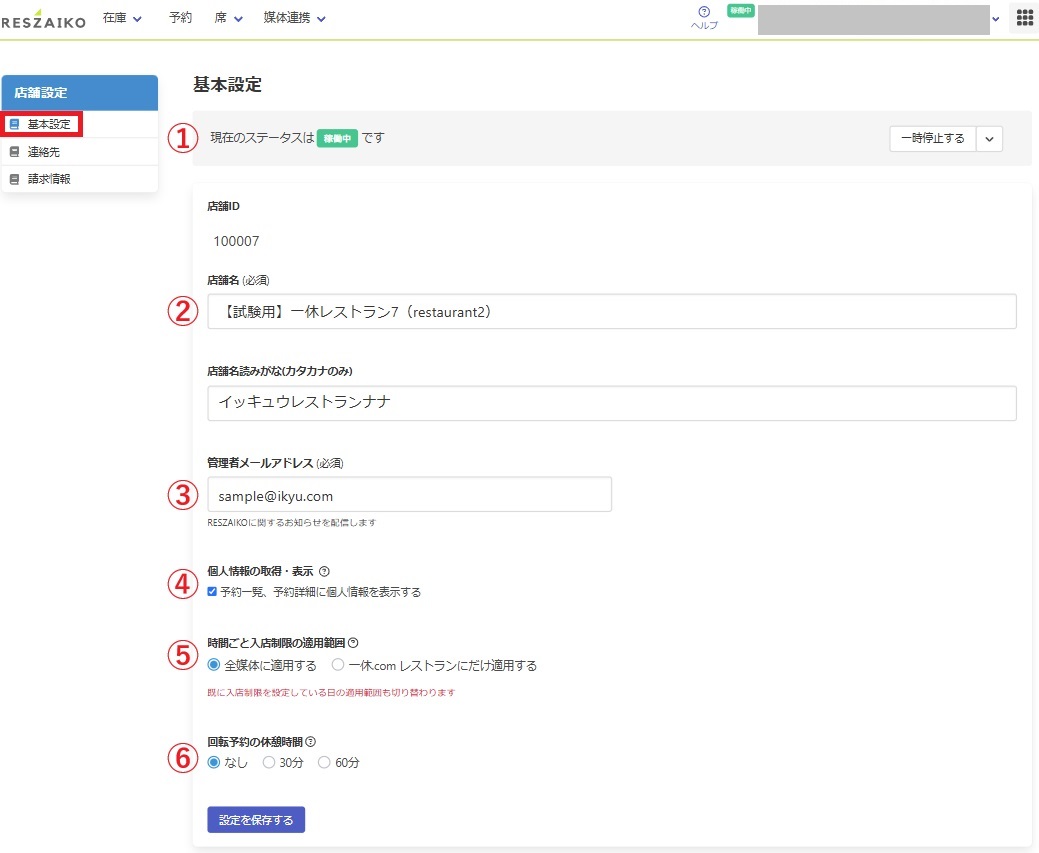Select the 一休.com レストランにだけ適用する option
Screen dimensions: 1039x853
[337, 665]
